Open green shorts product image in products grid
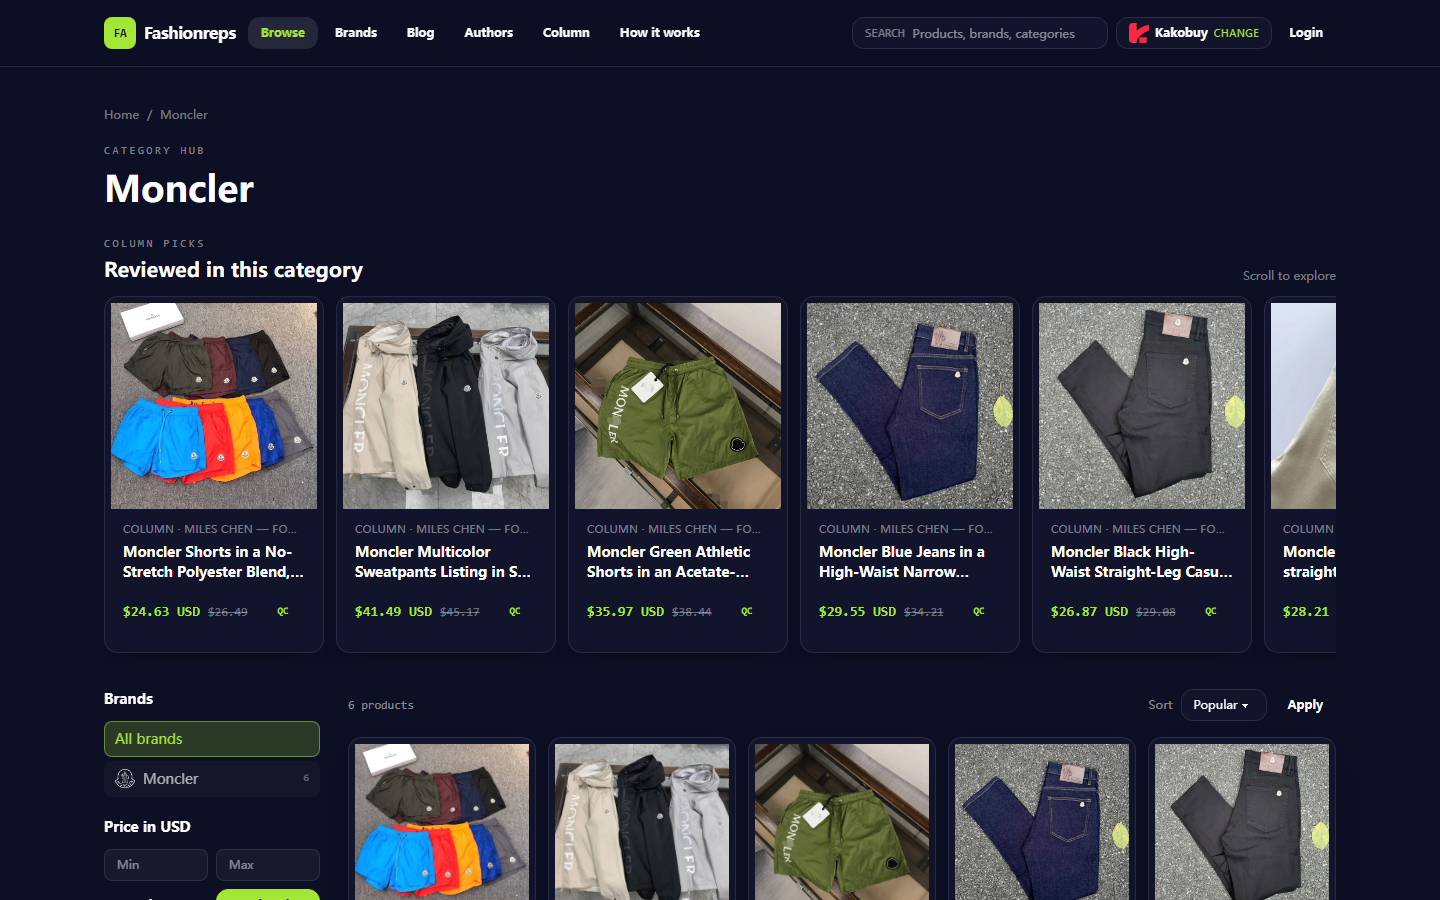Screen dimensions: 1440x900 pos(842,822)
